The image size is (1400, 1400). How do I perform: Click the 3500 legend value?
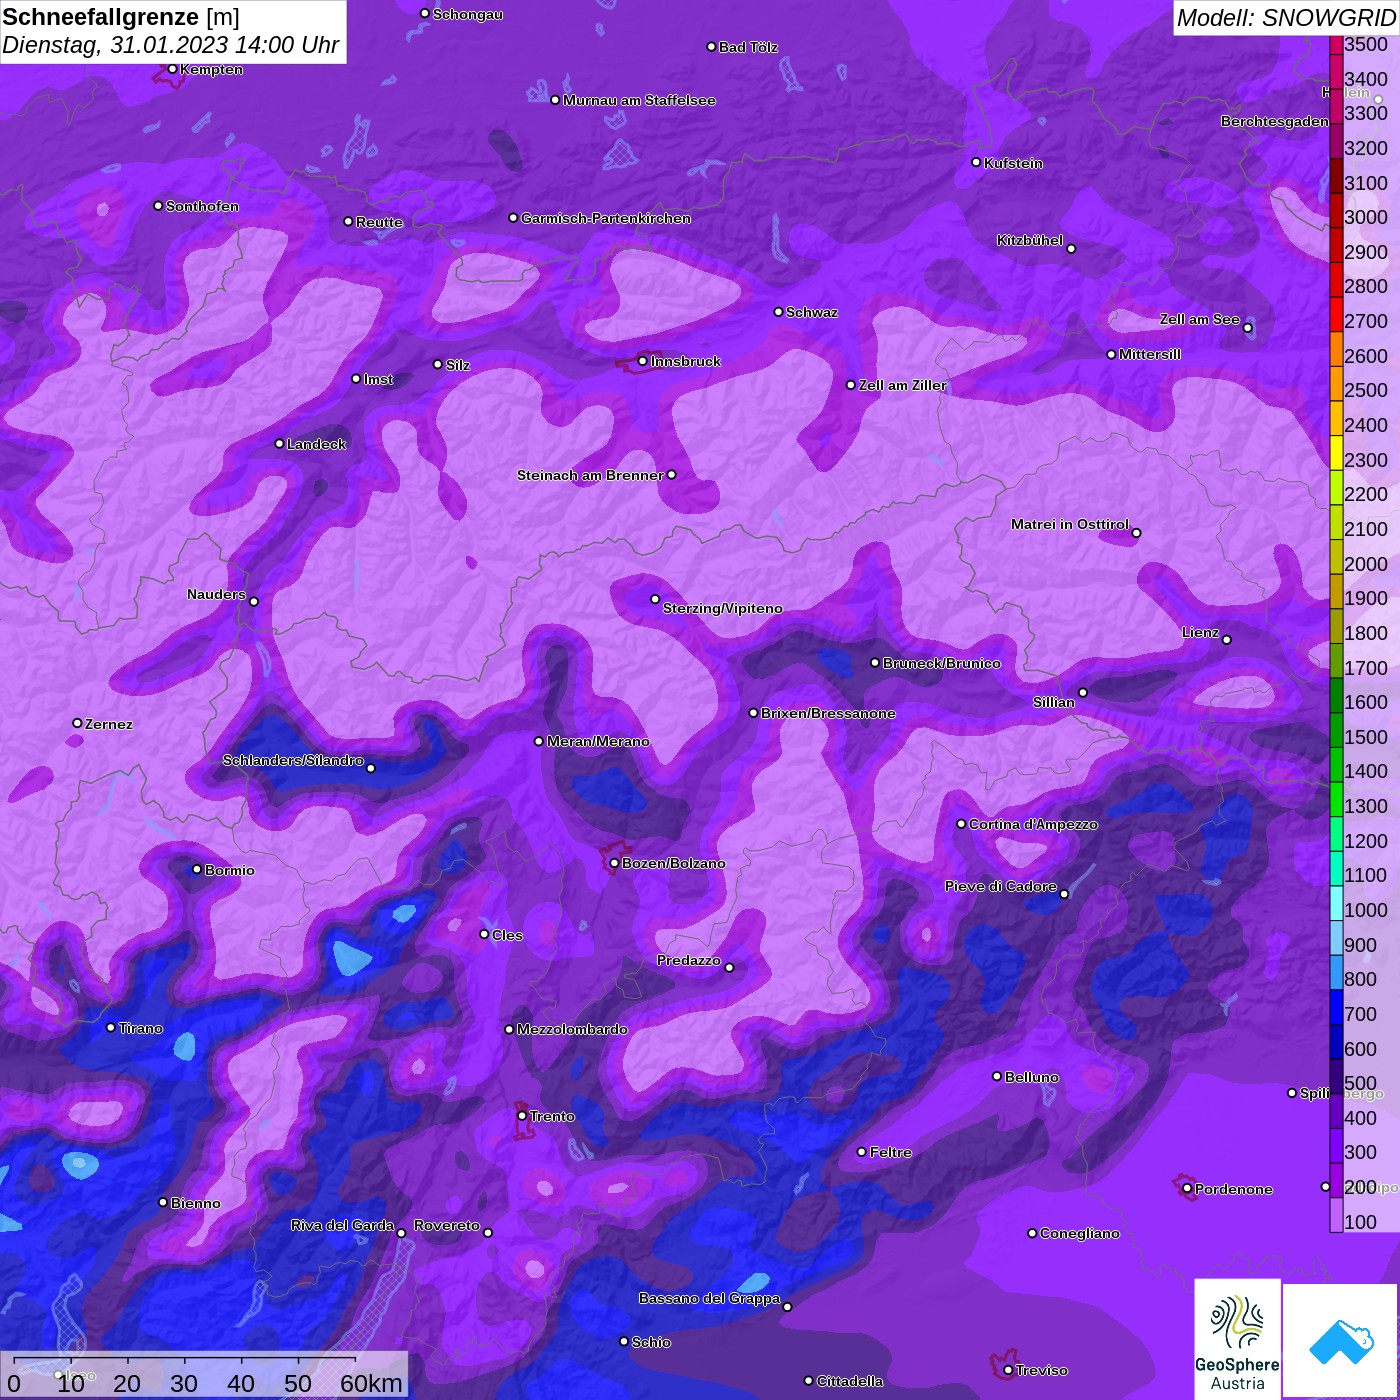tap(1366, 44)
